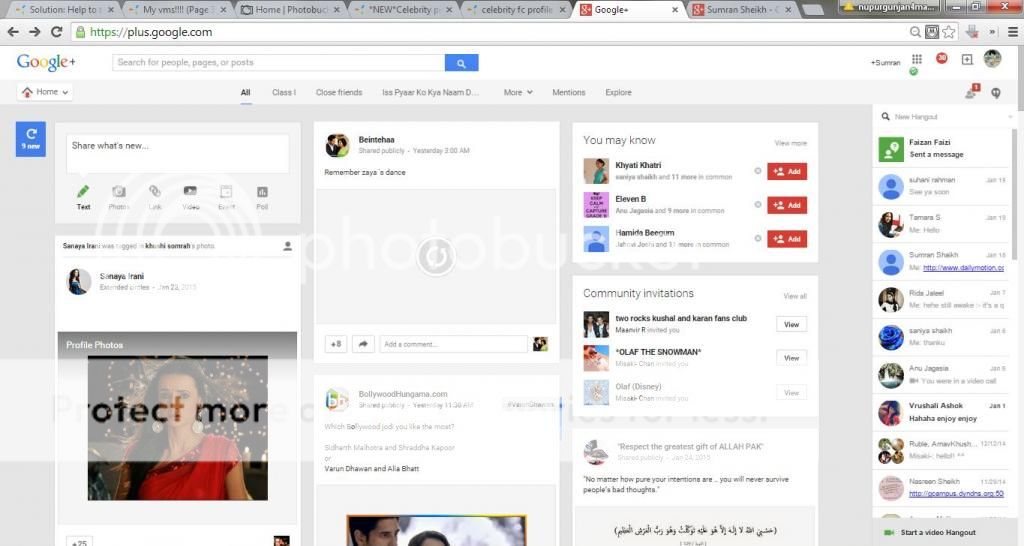The width and height of the screenshot is (1024, 546).
Task: Click share arrow on Beintehaa post
Action: pos(364,344)
